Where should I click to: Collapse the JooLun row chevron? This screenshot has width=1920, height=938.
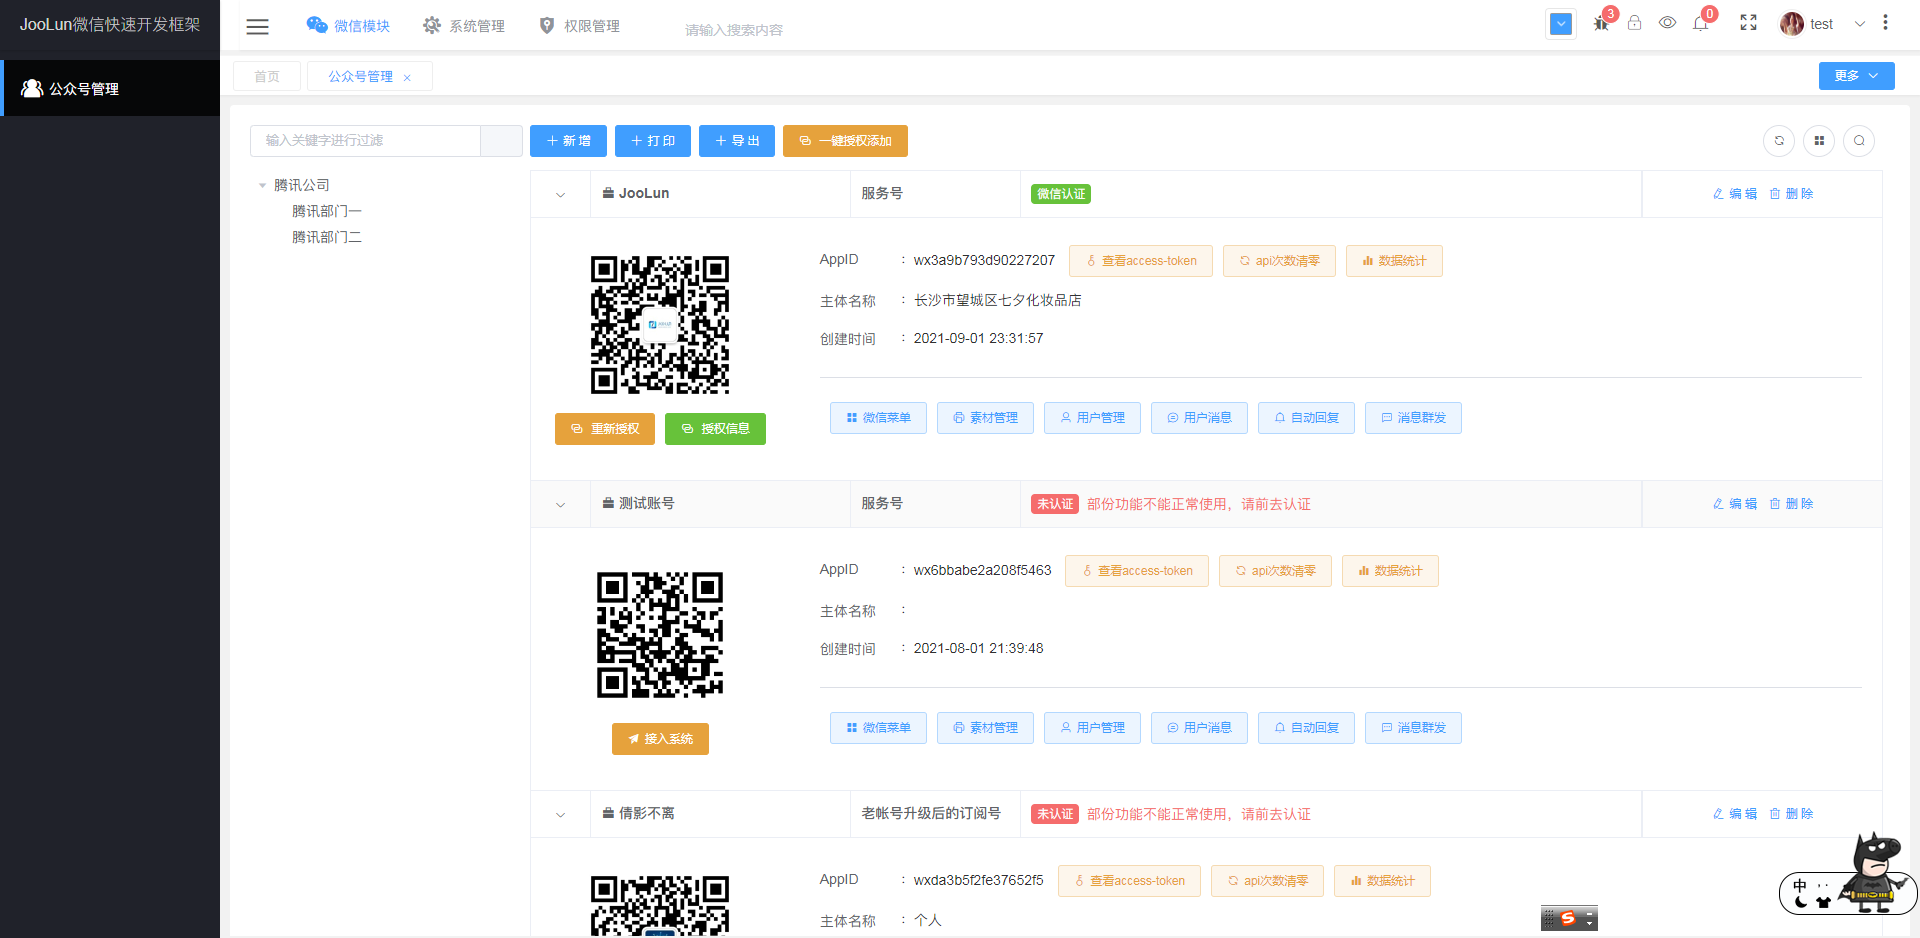[560, 195]
